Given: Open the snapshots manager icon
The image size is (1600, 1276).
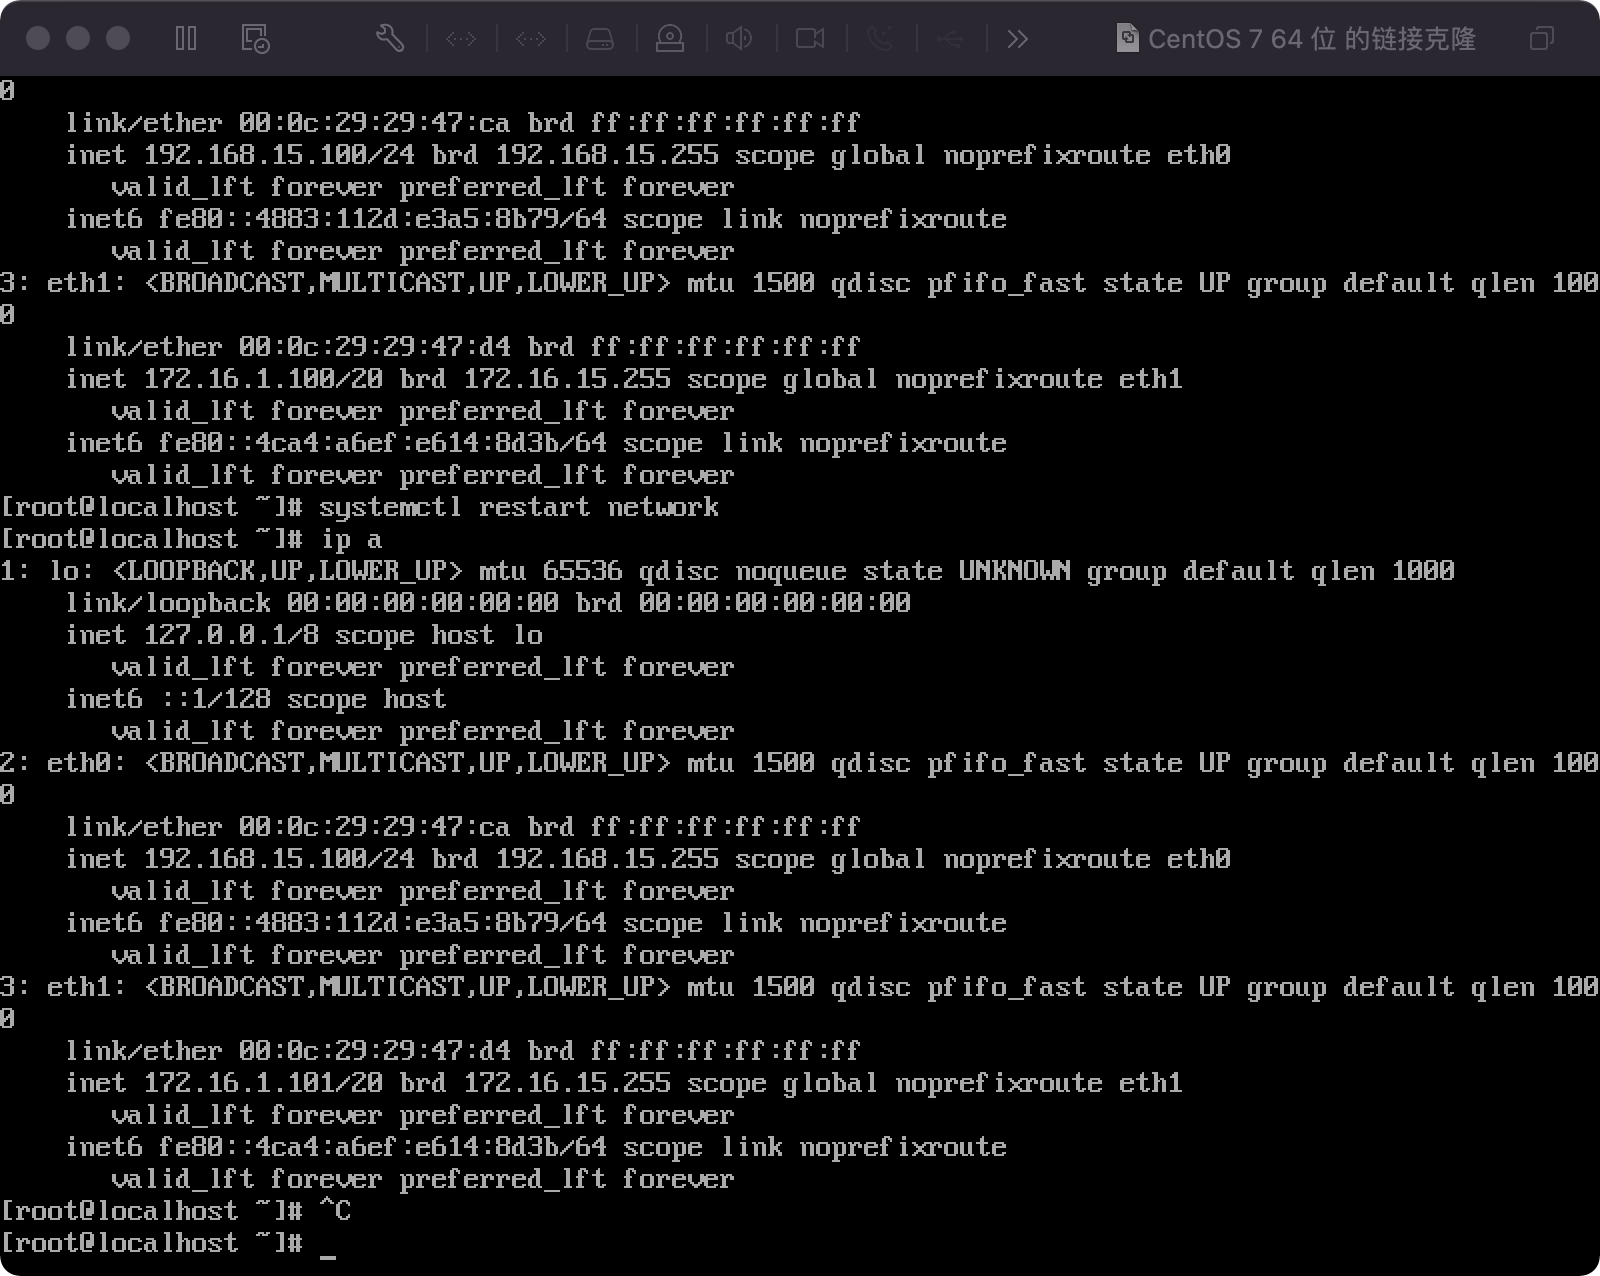Looking at the screenshot, I should tap(255, 39).
